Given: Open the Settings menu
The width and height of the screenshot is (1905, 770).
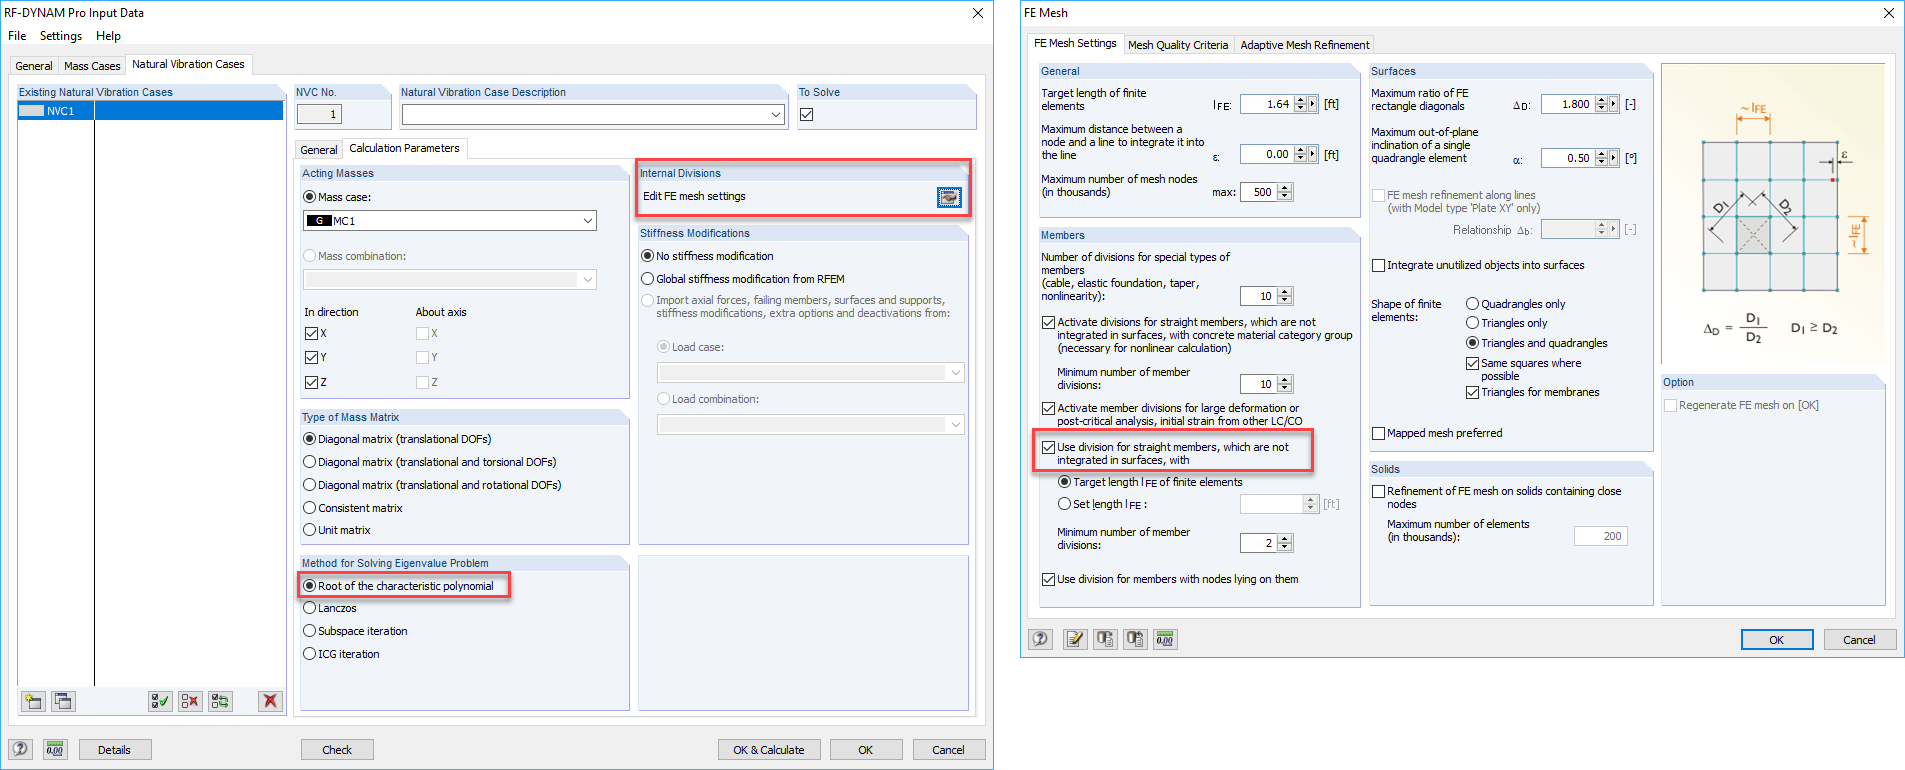Looking at the screenshot, I should click(x=61, y=36).
